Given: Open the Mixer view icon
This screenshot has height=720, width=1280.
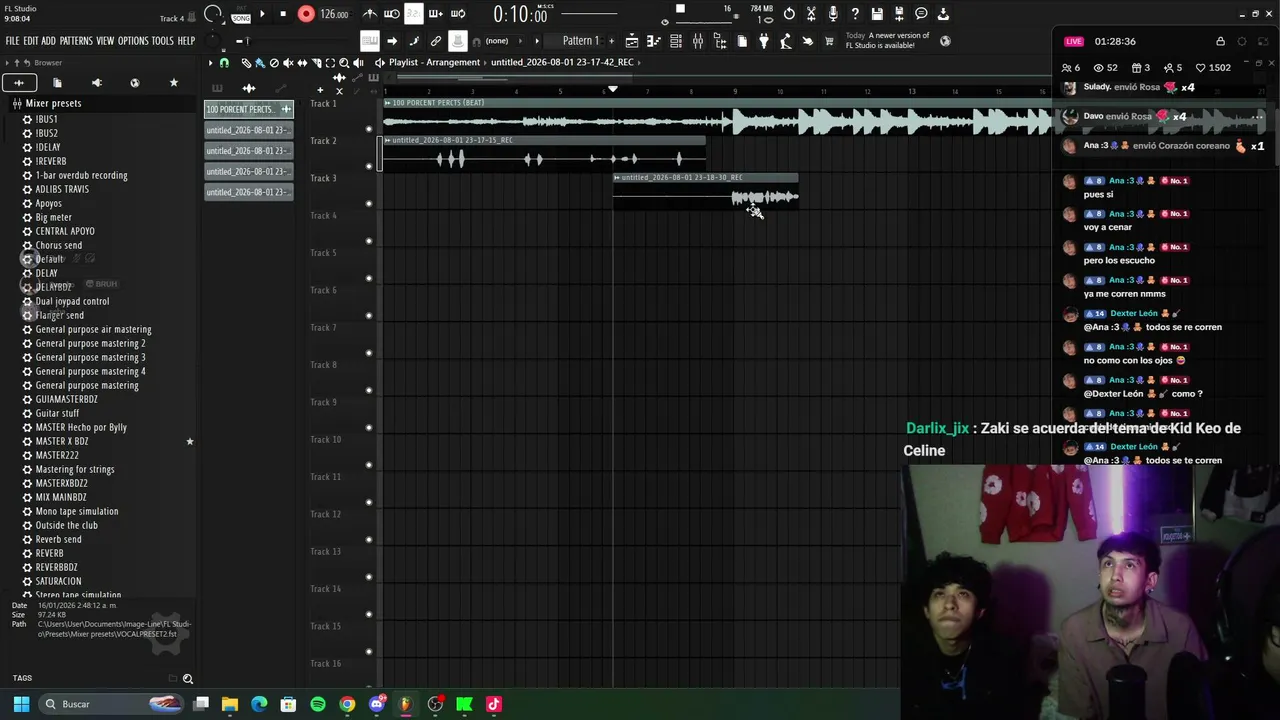Looking at the screenshot, I should tap(698, 41).
